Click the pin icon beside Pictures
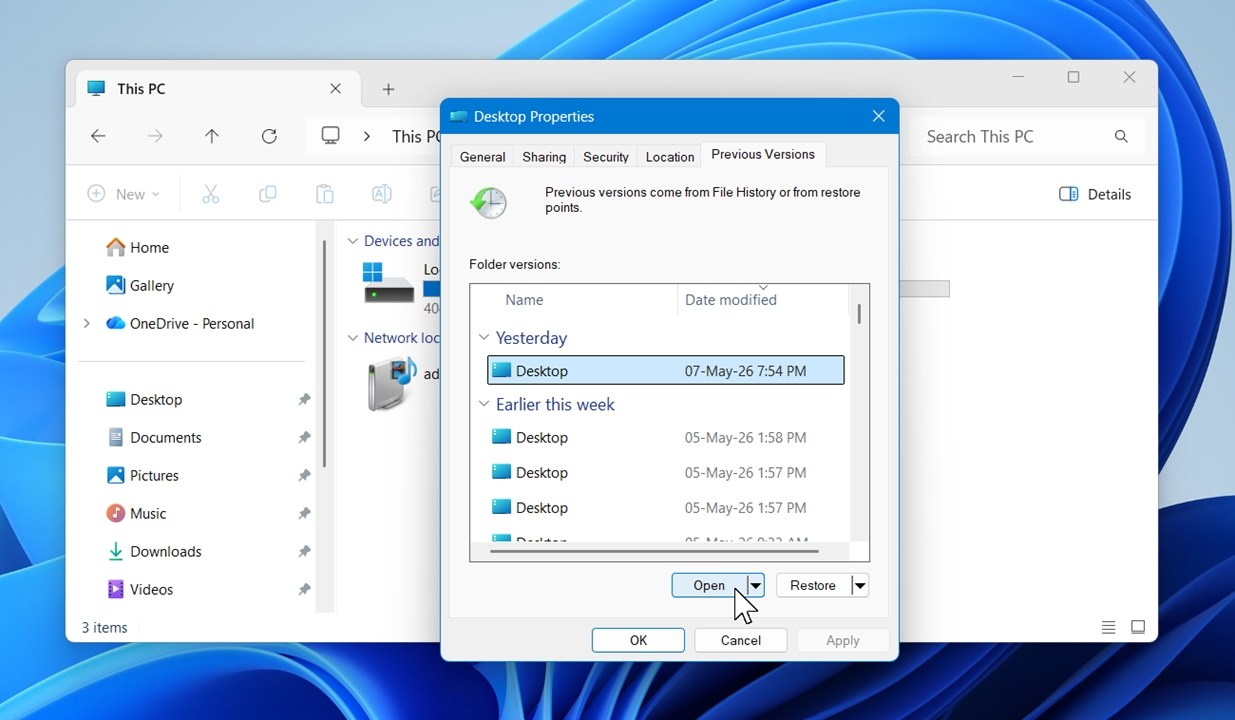This screenshot has width=1235, height=720. [304, 475]
